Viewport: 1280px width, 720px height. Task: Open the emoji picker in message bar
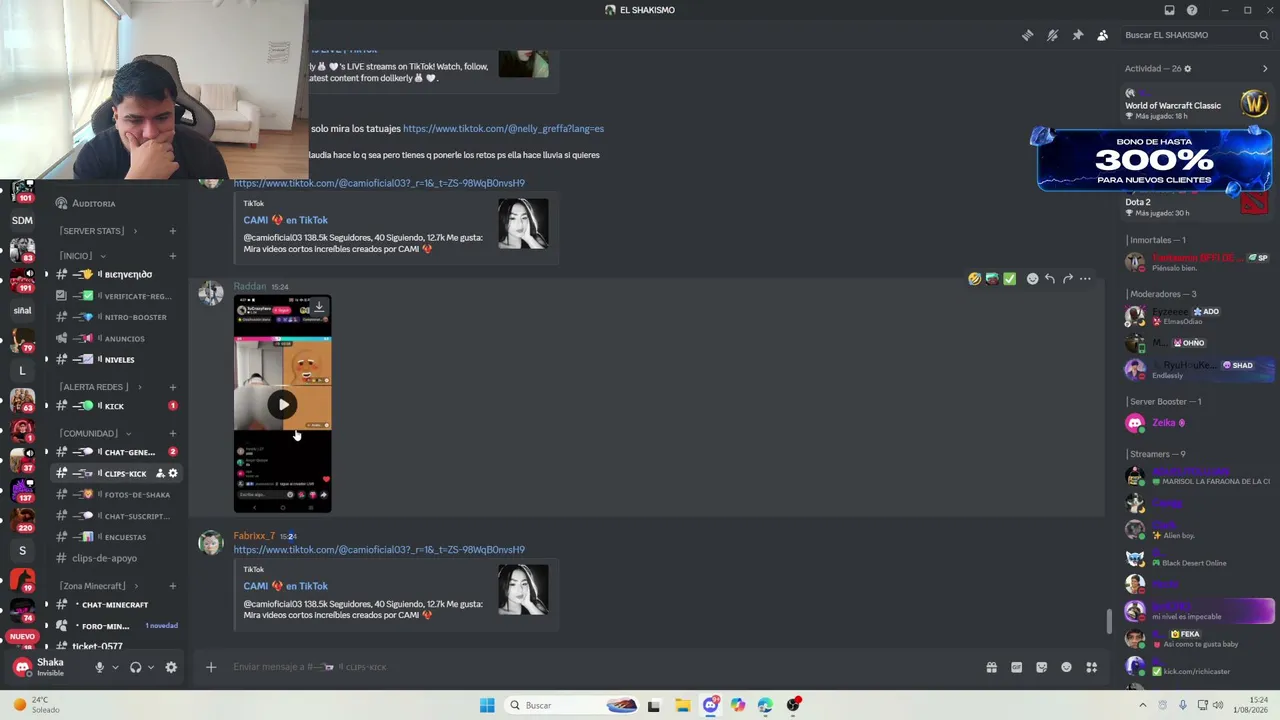pos(1066,667)
